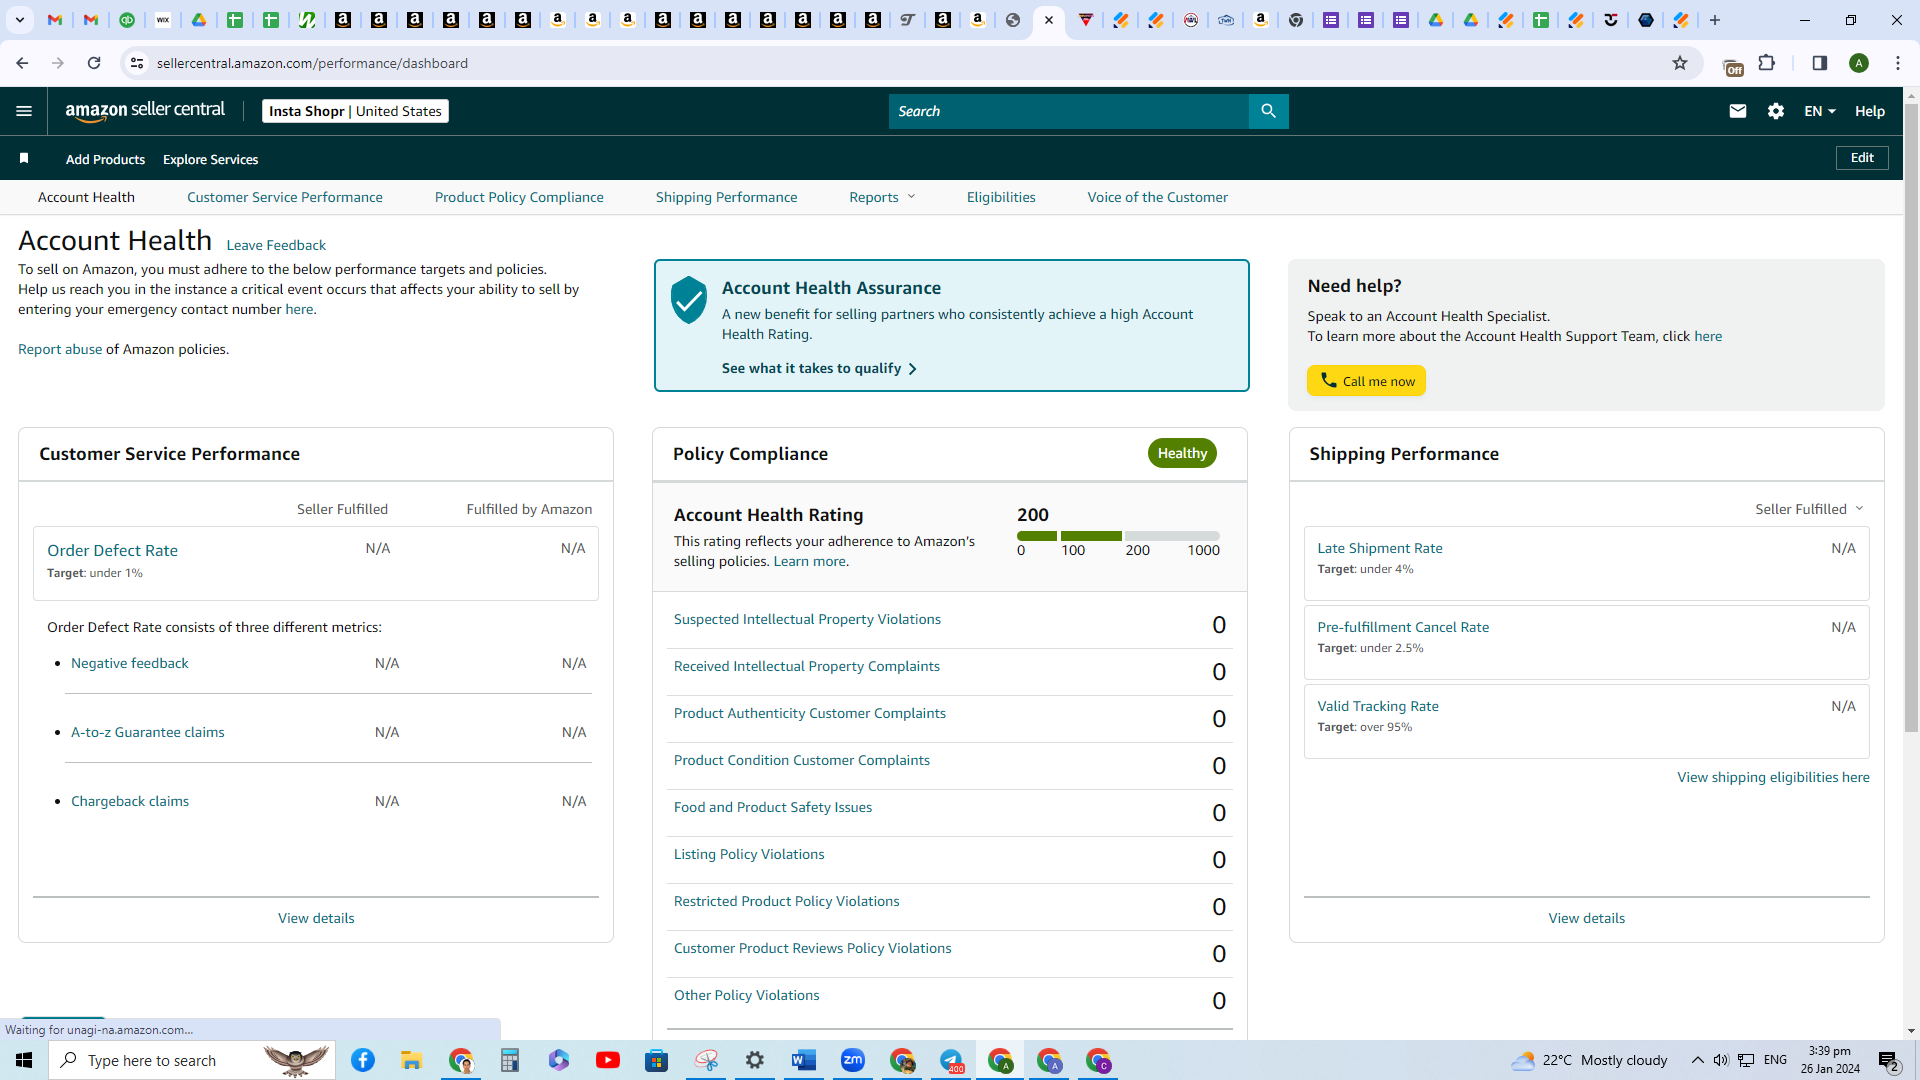The width and height of the screenshot is (1920, 1080).
Task: Open the Customer Service Performance tab
Action: coord(285,197)
